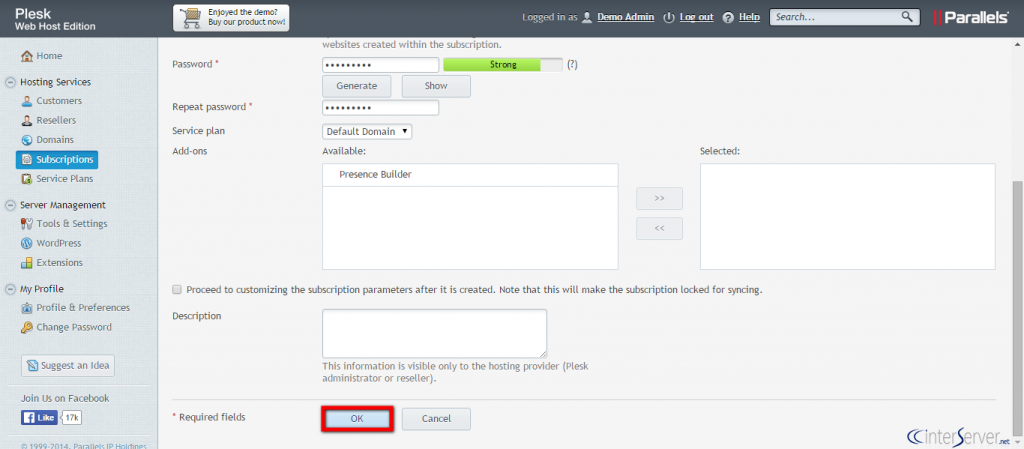The width and height of the screenshot is (1024, 449).
Task: Click the password strength (?) hint
Action: [572, 65]
